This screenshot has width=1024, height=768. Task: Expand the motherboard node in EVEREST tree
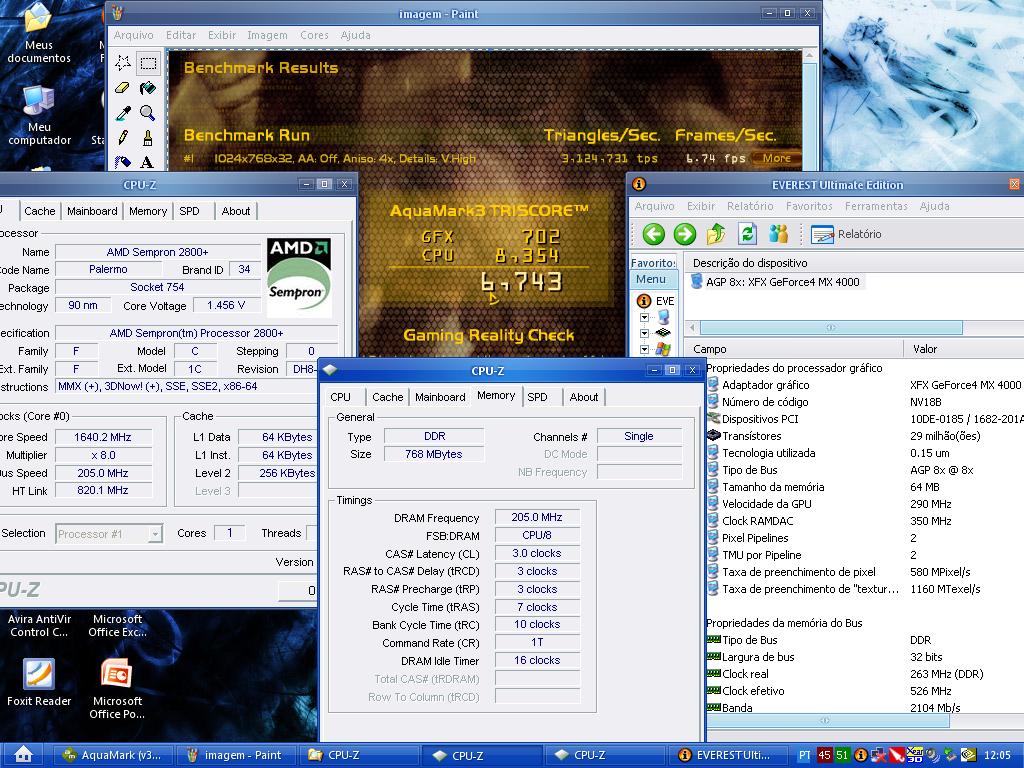[x=645, y=334]
